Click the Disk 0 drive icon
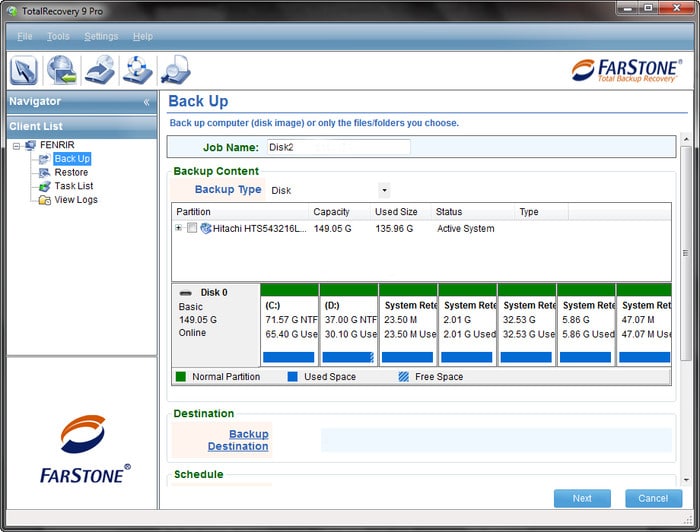Viewport: 700px width, 532px height. coord(185,293)
